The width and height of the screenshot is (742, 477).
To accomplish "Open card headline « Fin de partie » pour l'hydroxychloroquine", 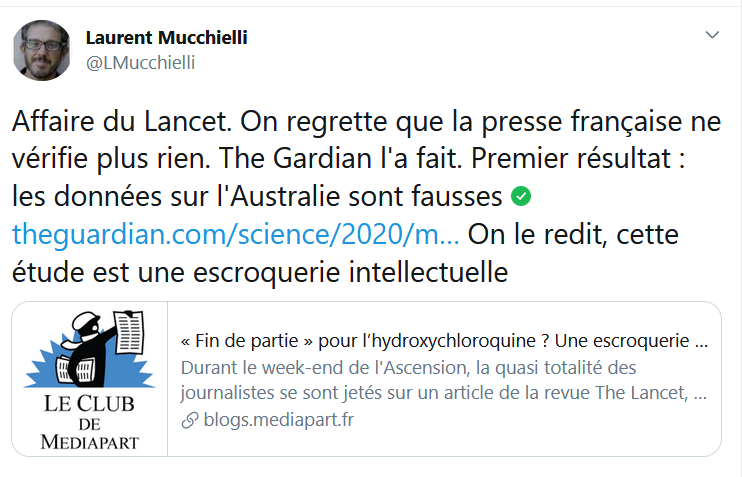I will click(444, 341).
